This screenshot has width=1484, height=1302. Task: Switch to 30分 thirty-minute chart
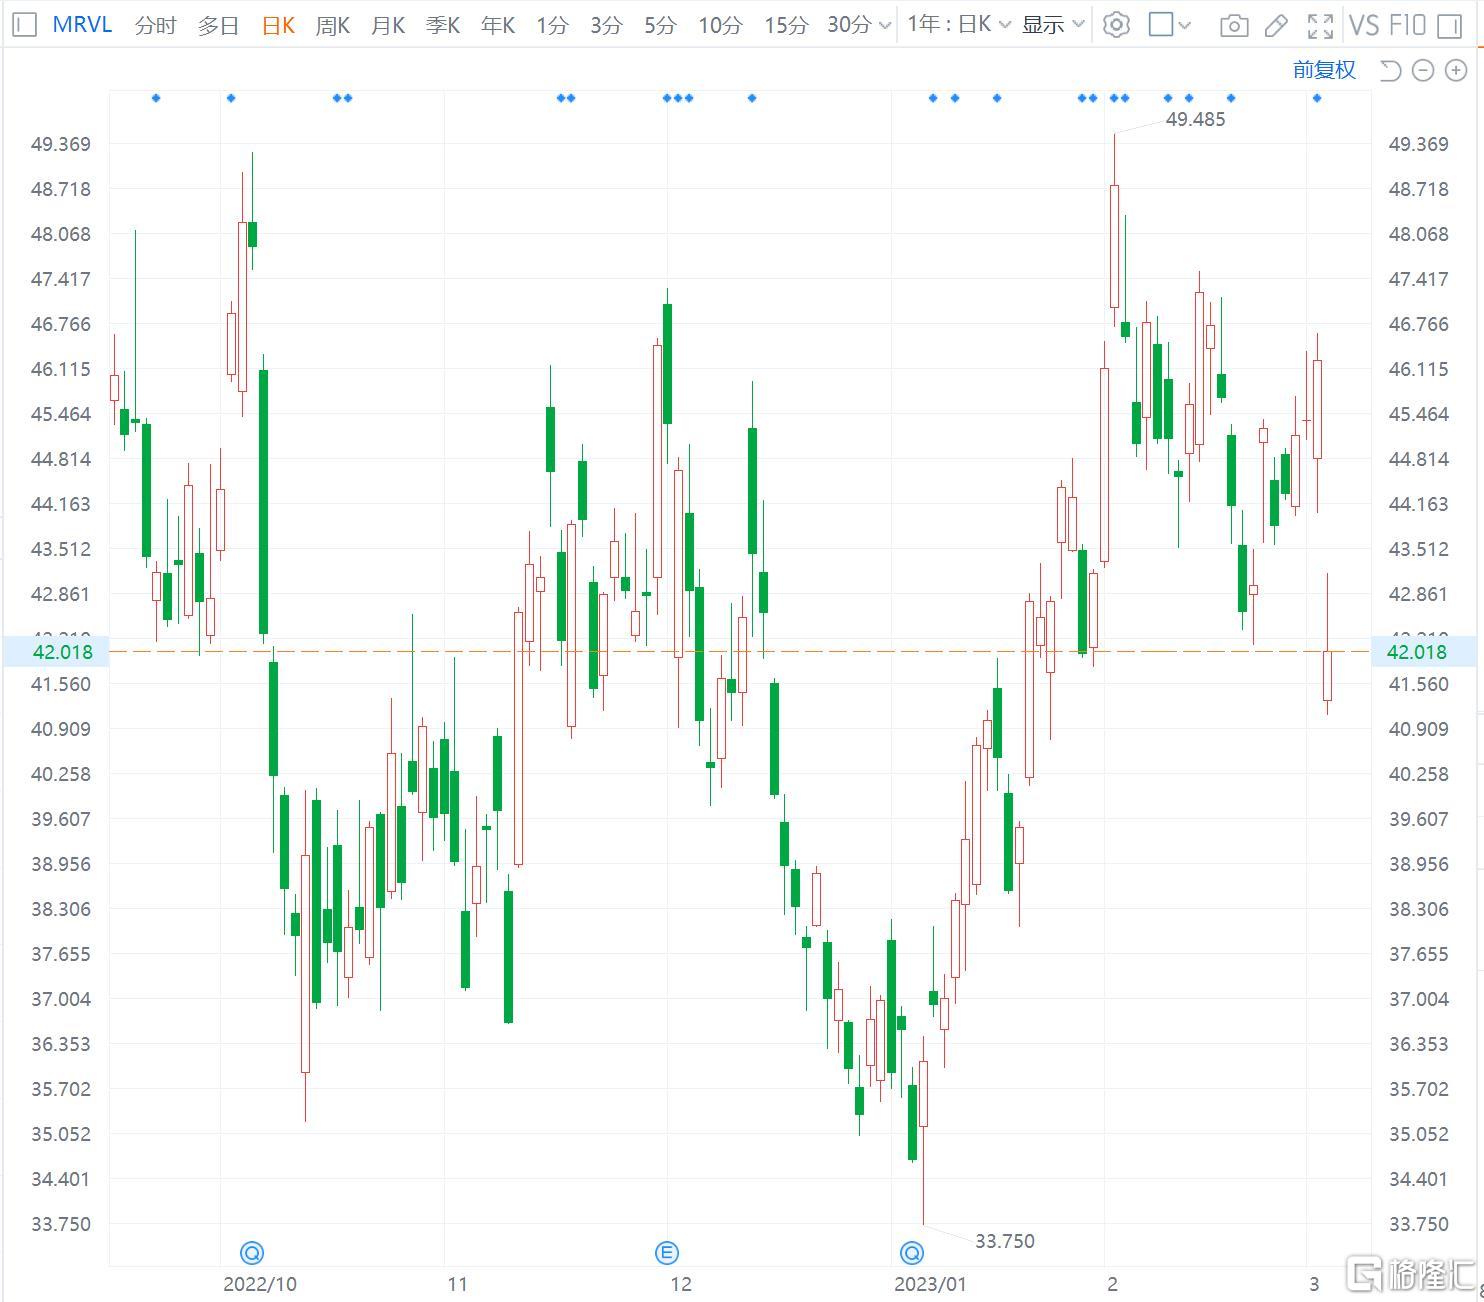tap(849, 25)
